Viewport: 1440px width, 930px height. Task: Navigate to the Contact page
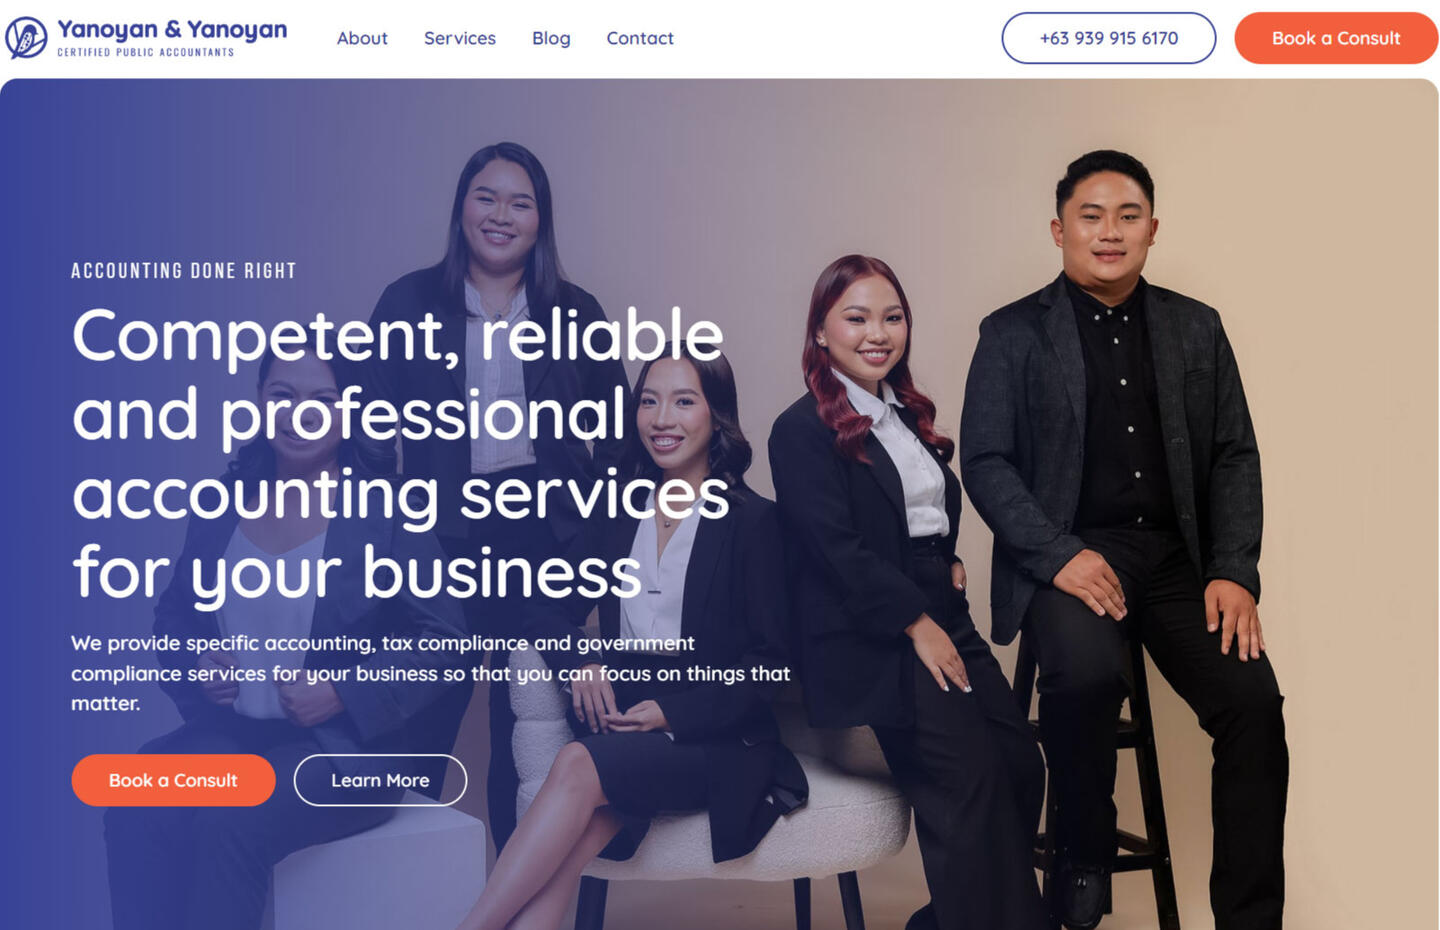(x=640, y=38)
